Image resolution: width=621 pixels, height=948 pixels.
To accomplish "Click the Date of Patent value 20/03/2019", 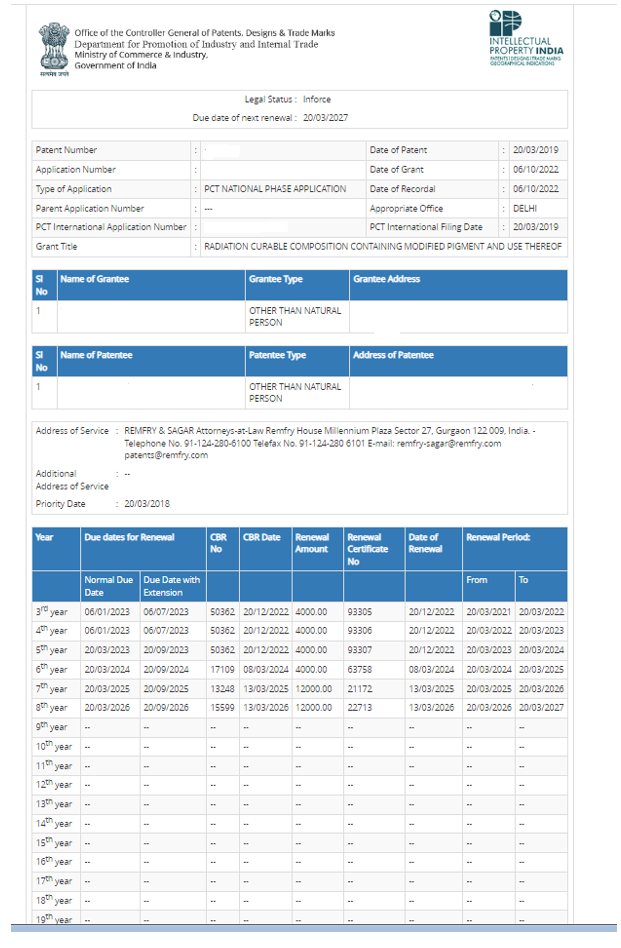I will [536, 150].
